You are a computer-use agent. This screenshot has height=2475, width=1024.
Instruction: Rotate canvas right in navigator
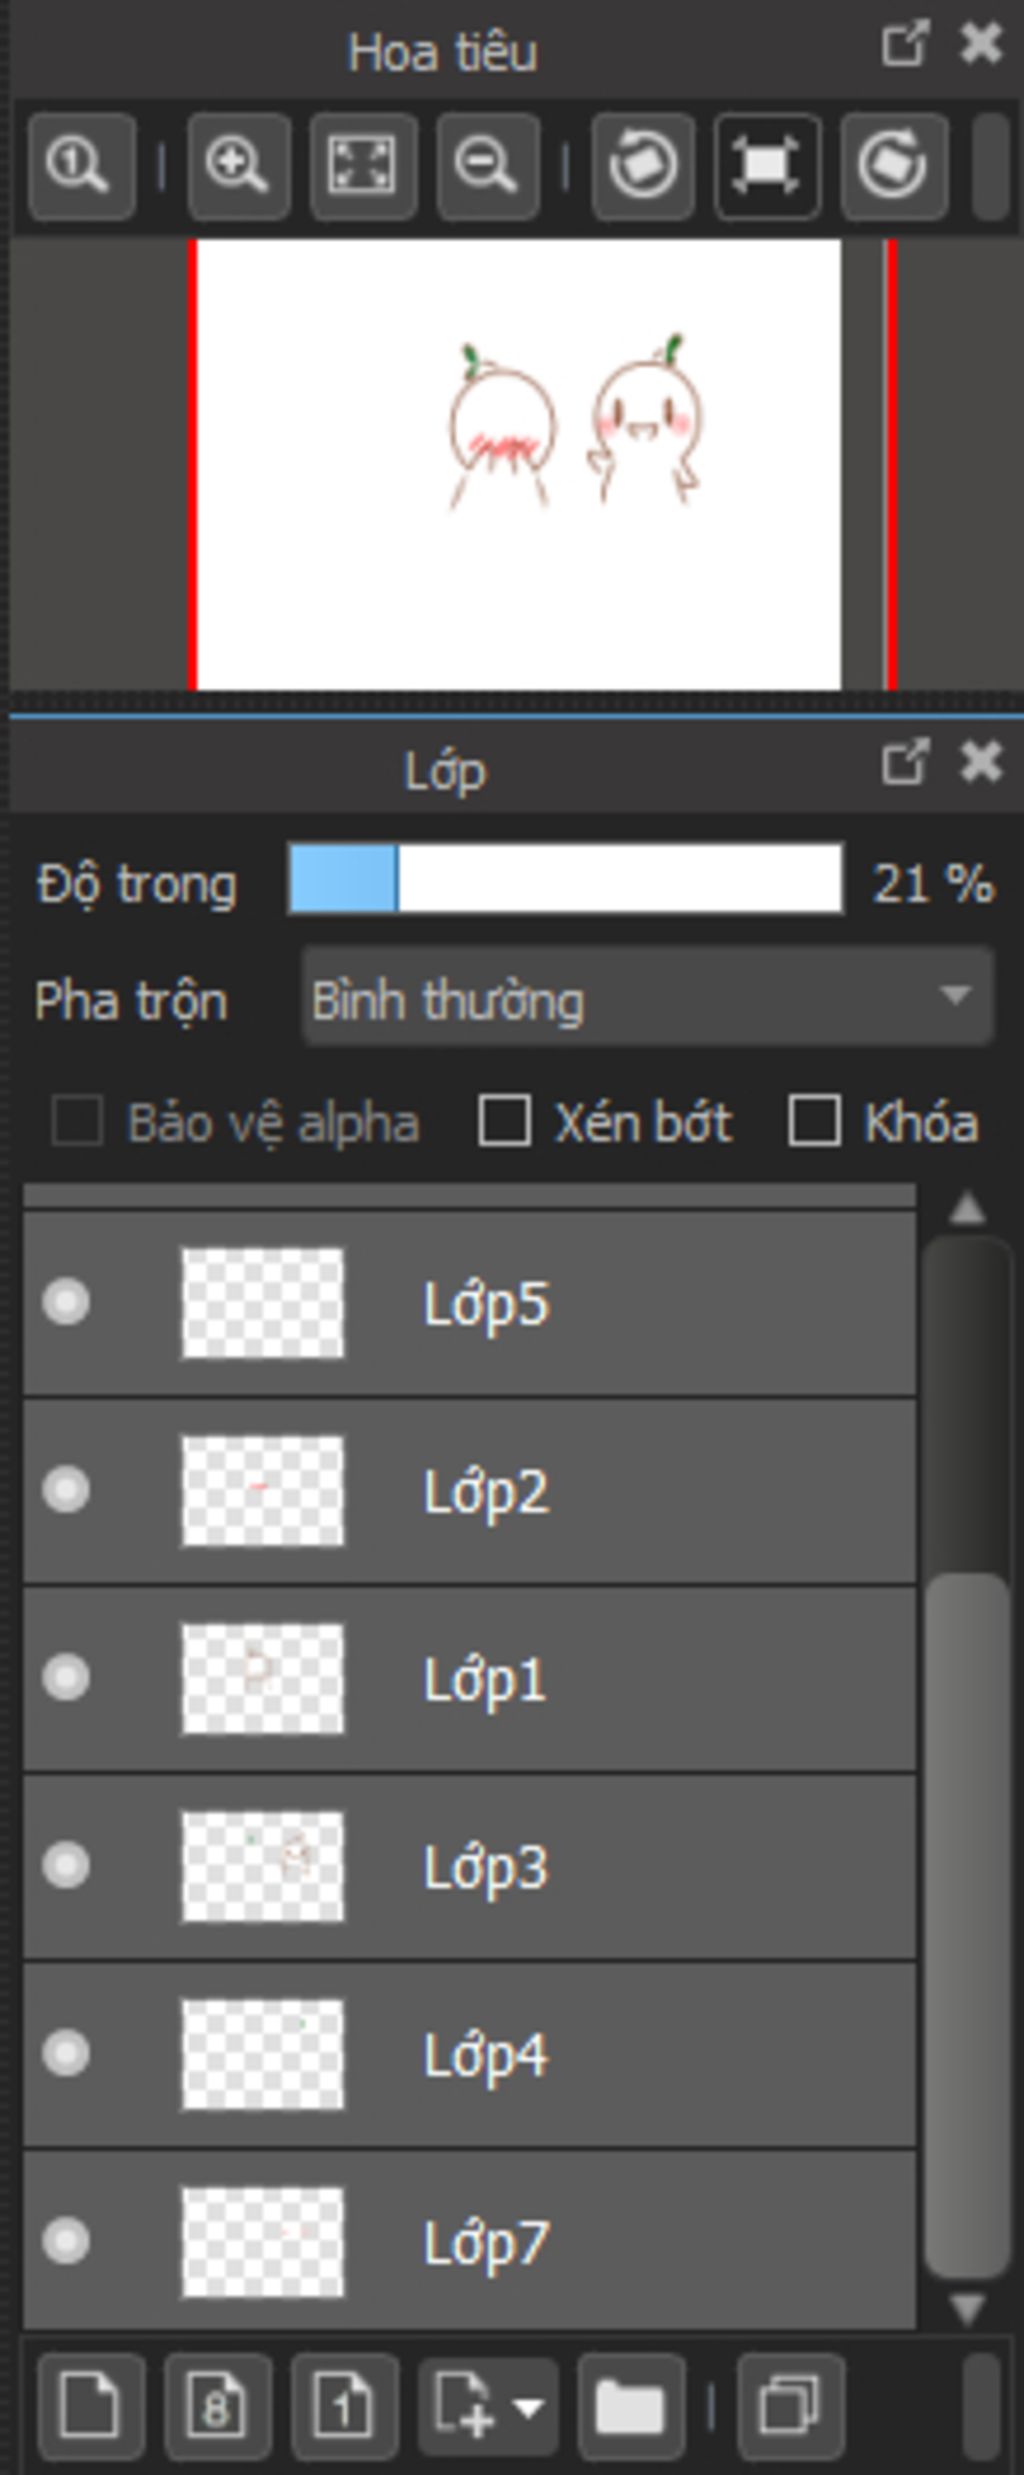click(894, 166)
